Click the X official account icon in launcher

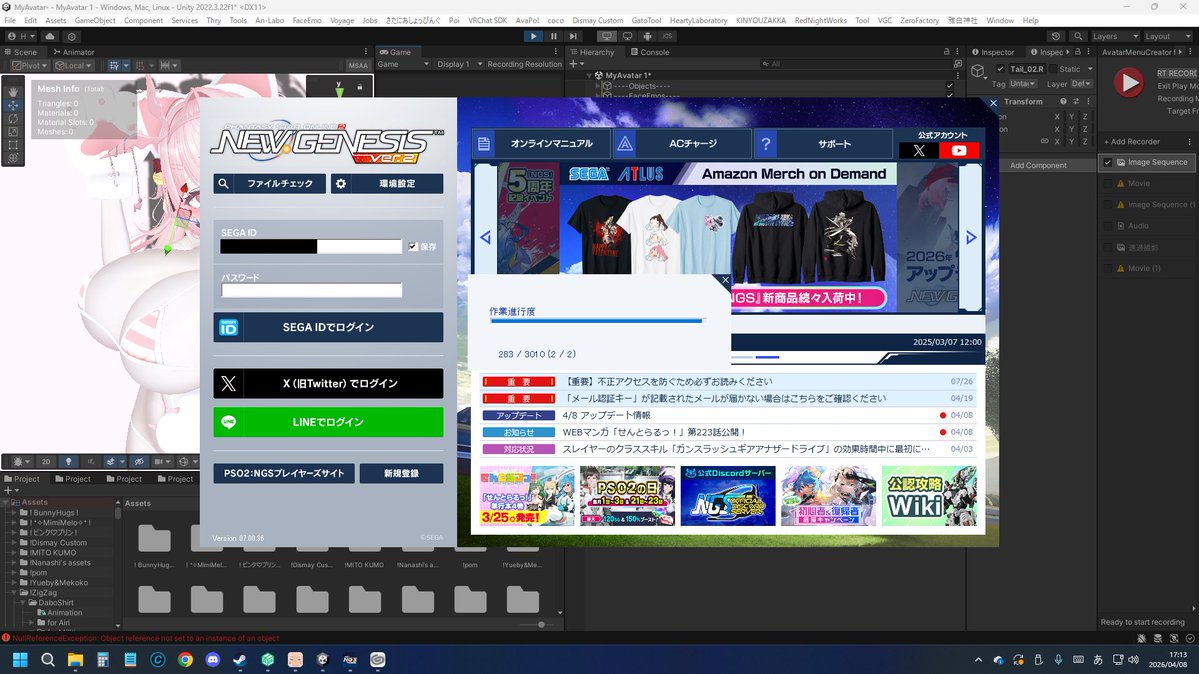point(919,151)
